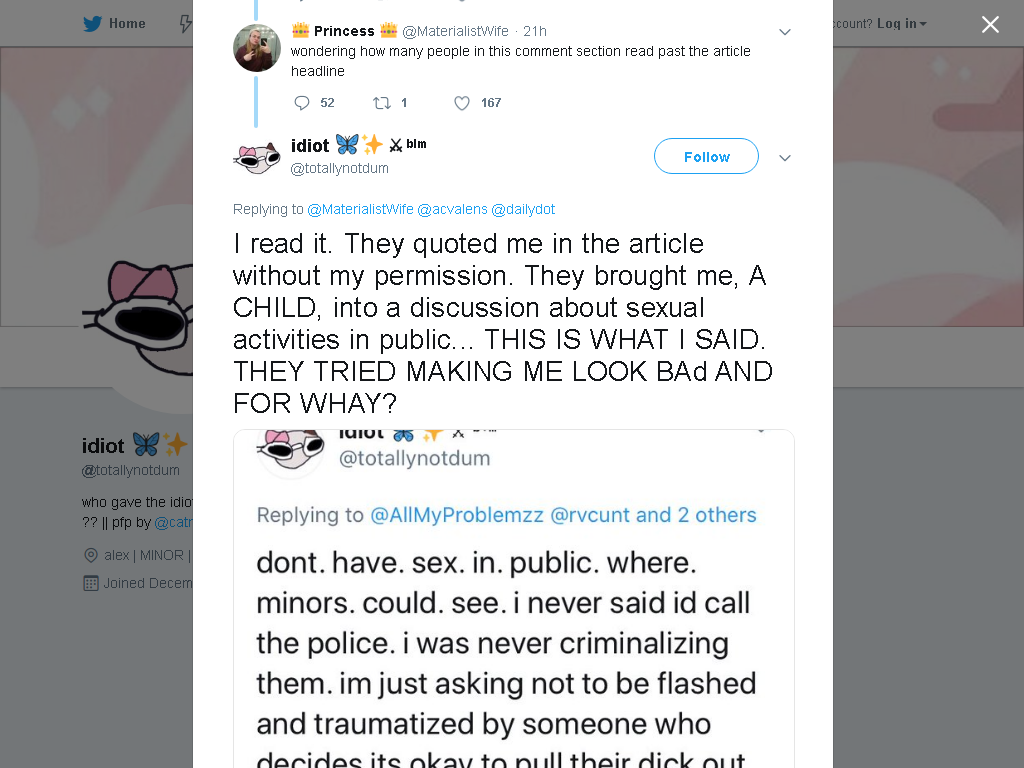Click the Twitter bird Home icon

point(93,23)
